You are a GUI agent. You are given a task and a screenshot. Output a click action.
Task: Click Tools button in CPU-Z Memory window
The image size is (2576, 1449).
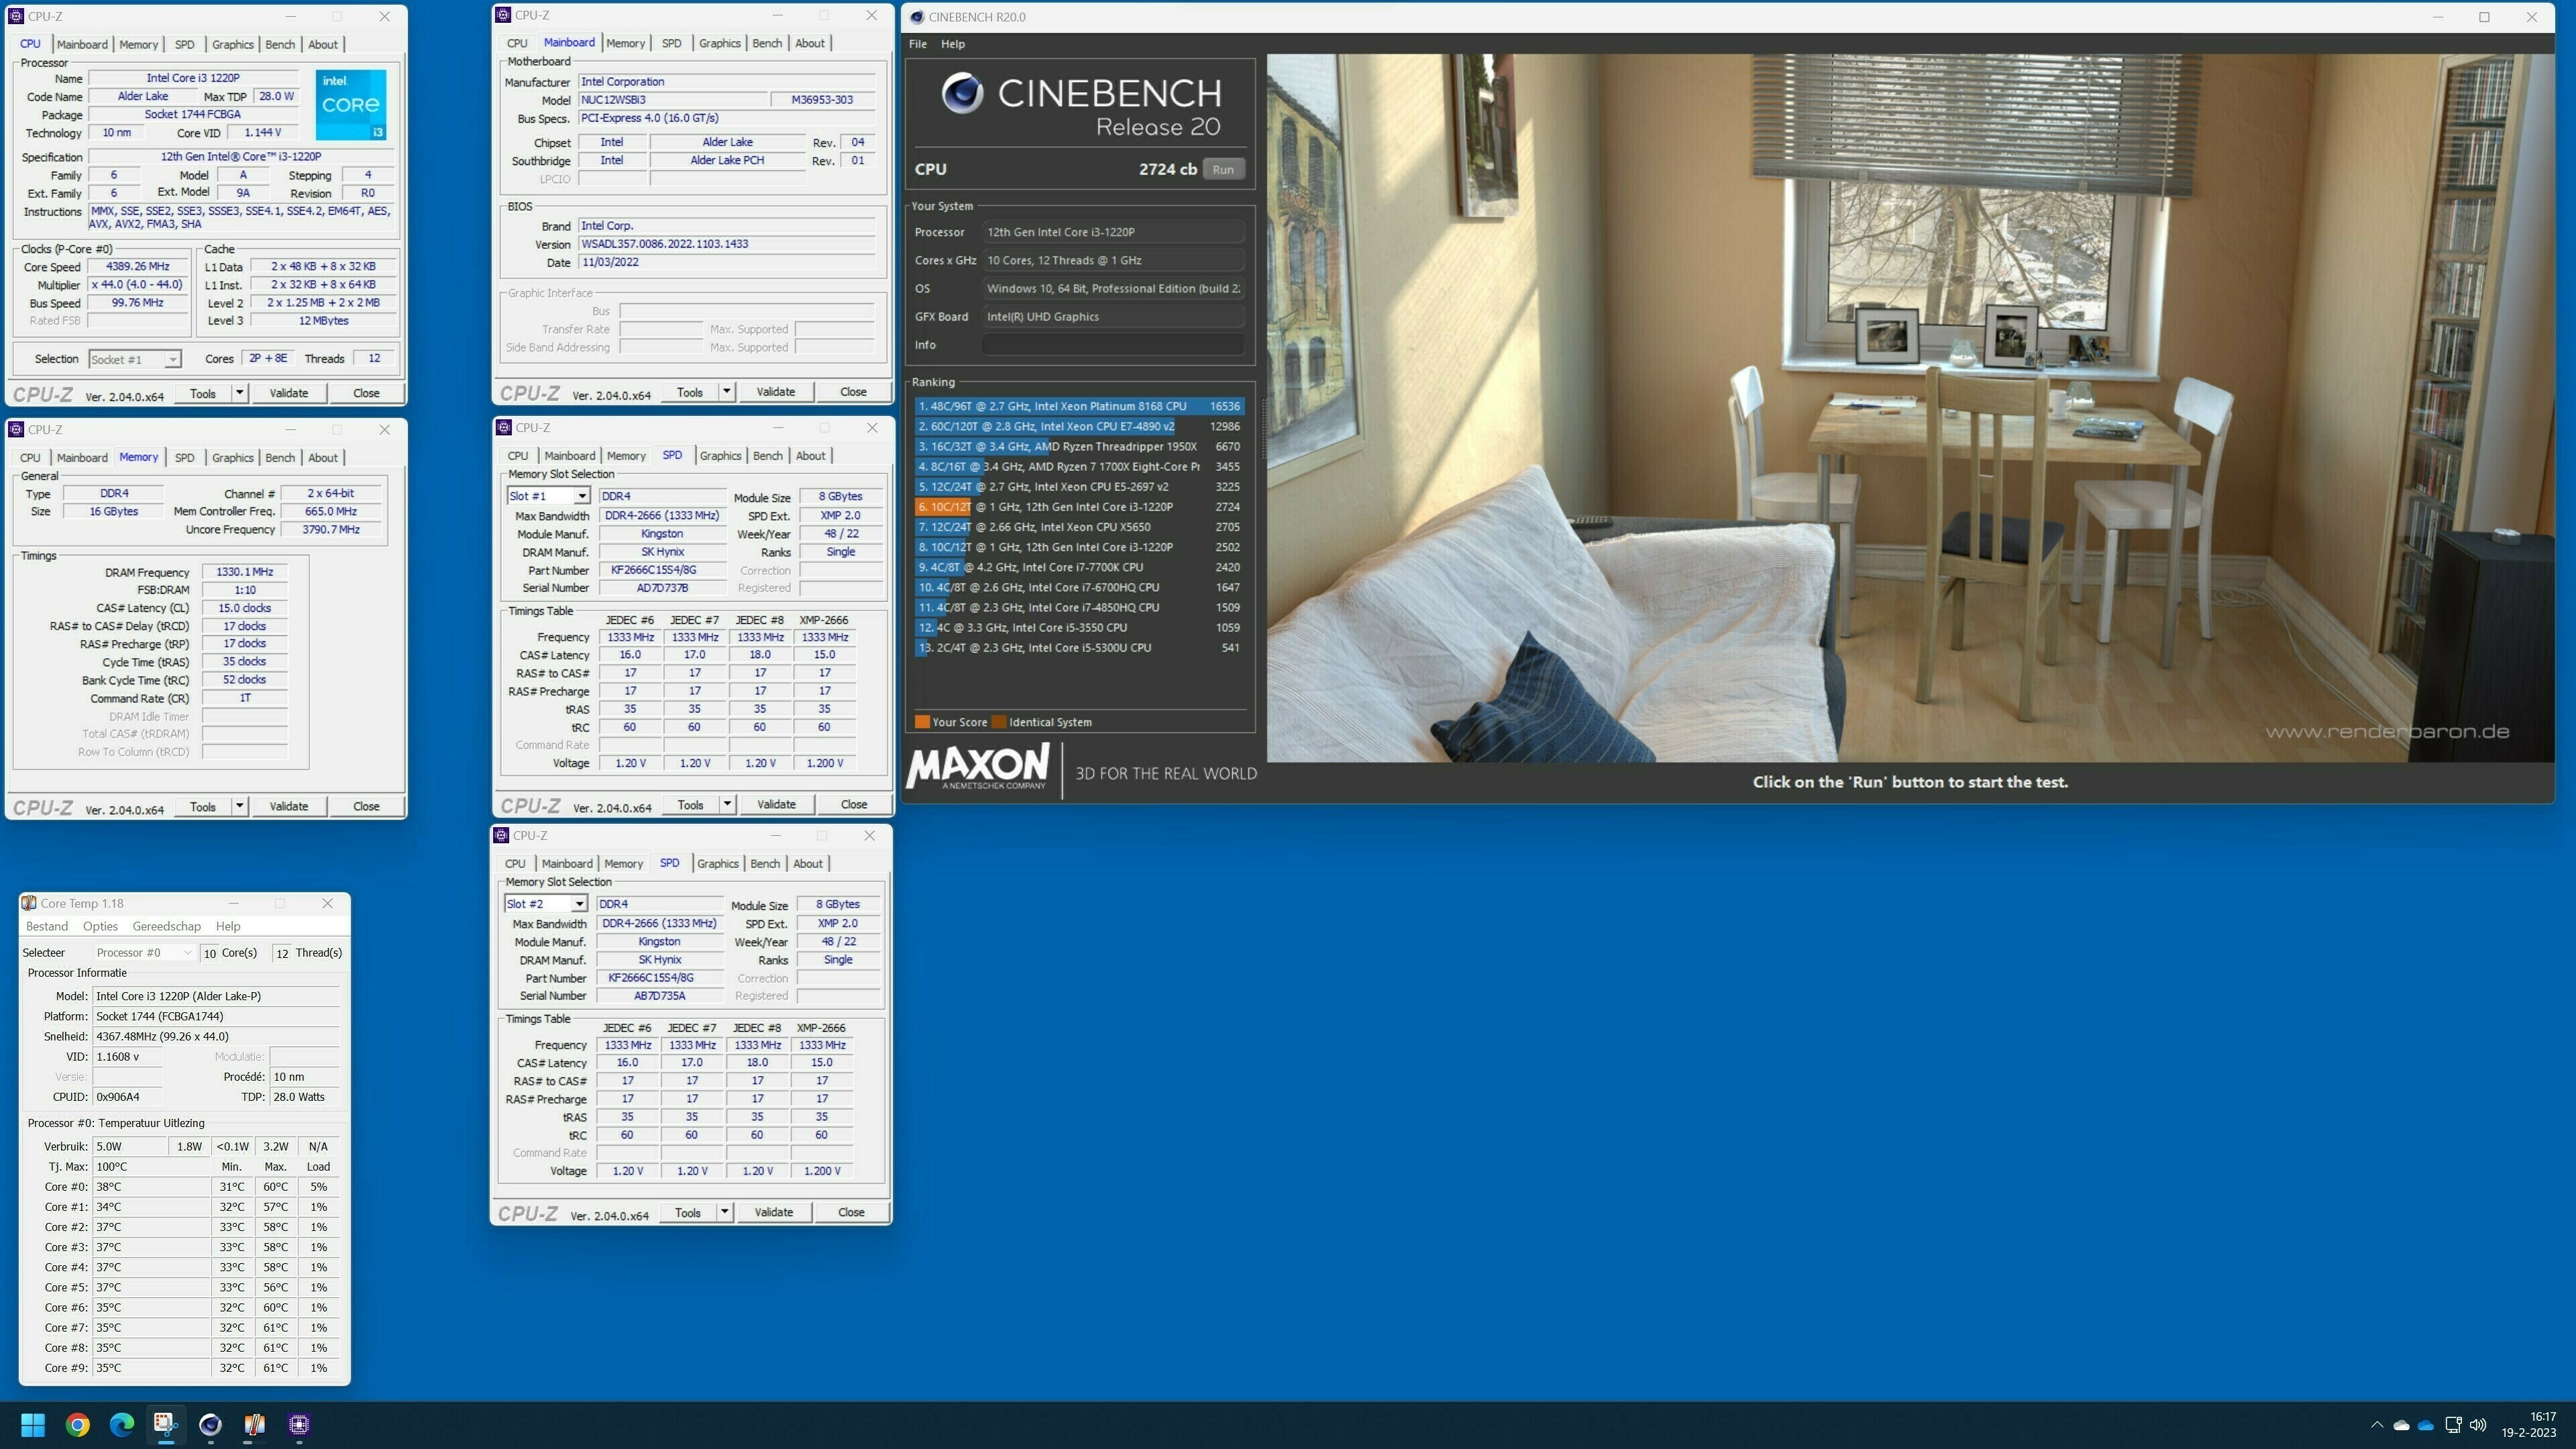[x=203, y=806]
